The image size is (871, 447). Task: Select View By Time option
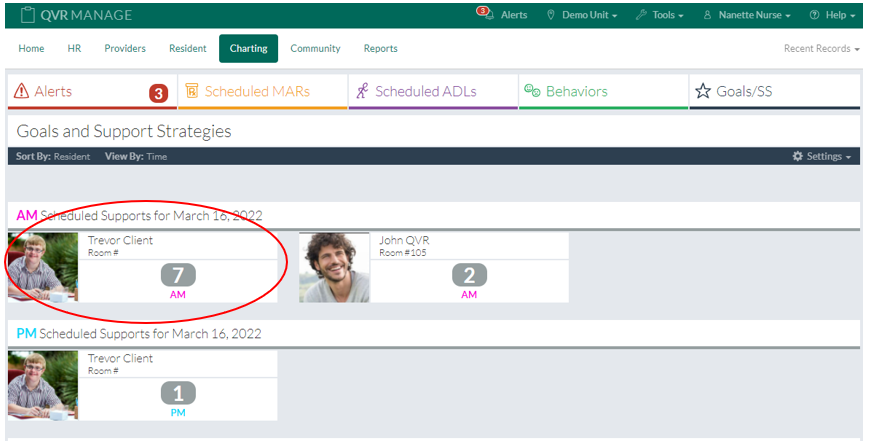[156, 157]
